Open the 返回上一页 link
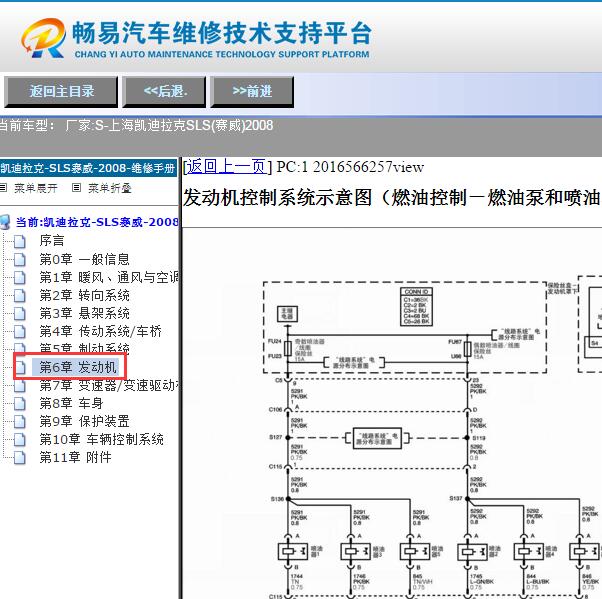Image resolution: width=602 pixels, height=599 pixels. pos(227,167)
